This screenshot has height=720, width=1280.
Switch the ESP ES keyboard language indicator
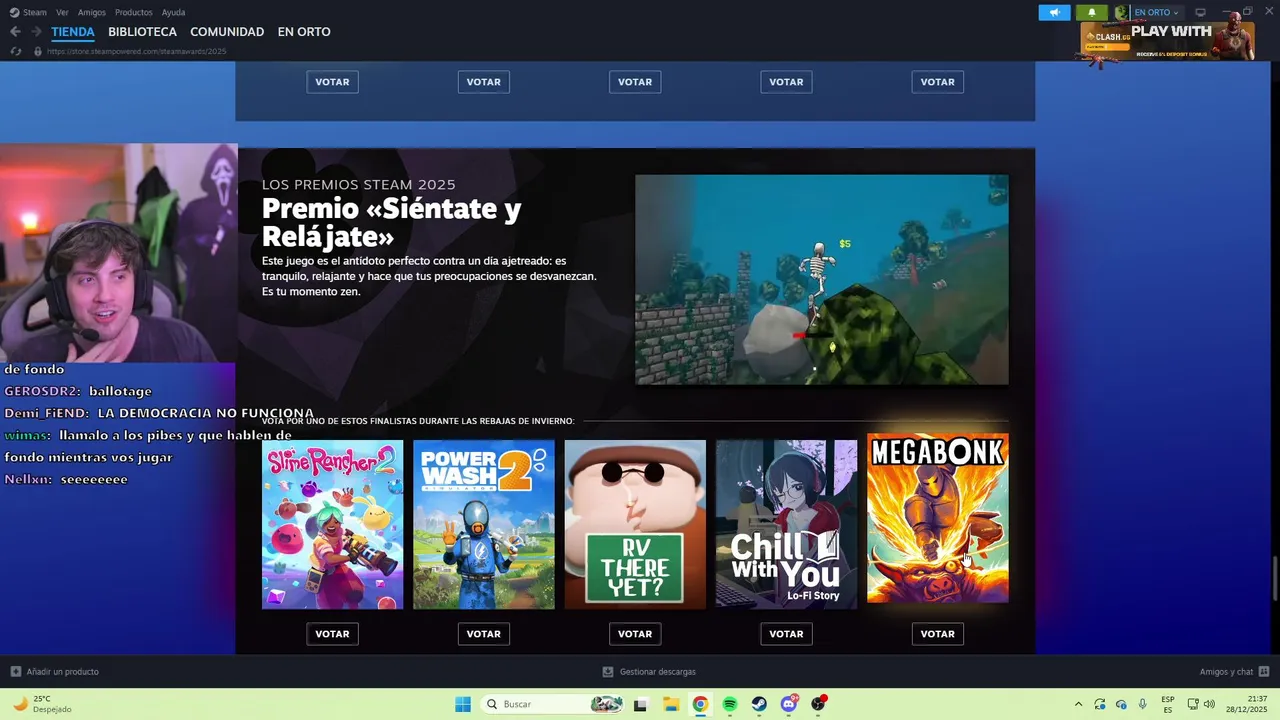coord(1168,704)
